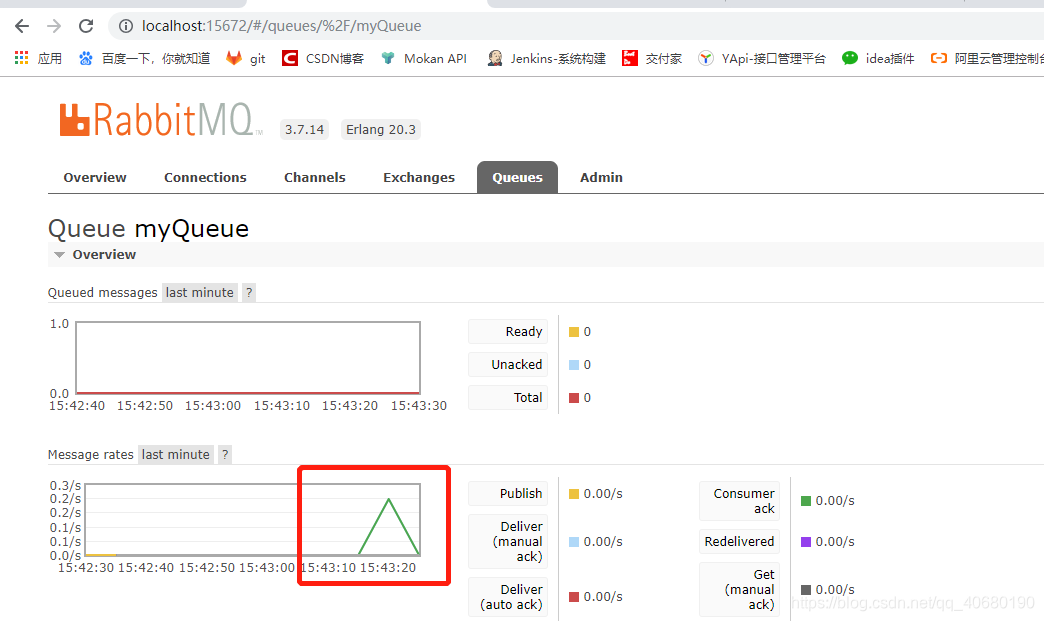Click the Deliver manual ack swatch
Screen dimensions: 1044x621
pyautogui.click(x=574, y=542)
